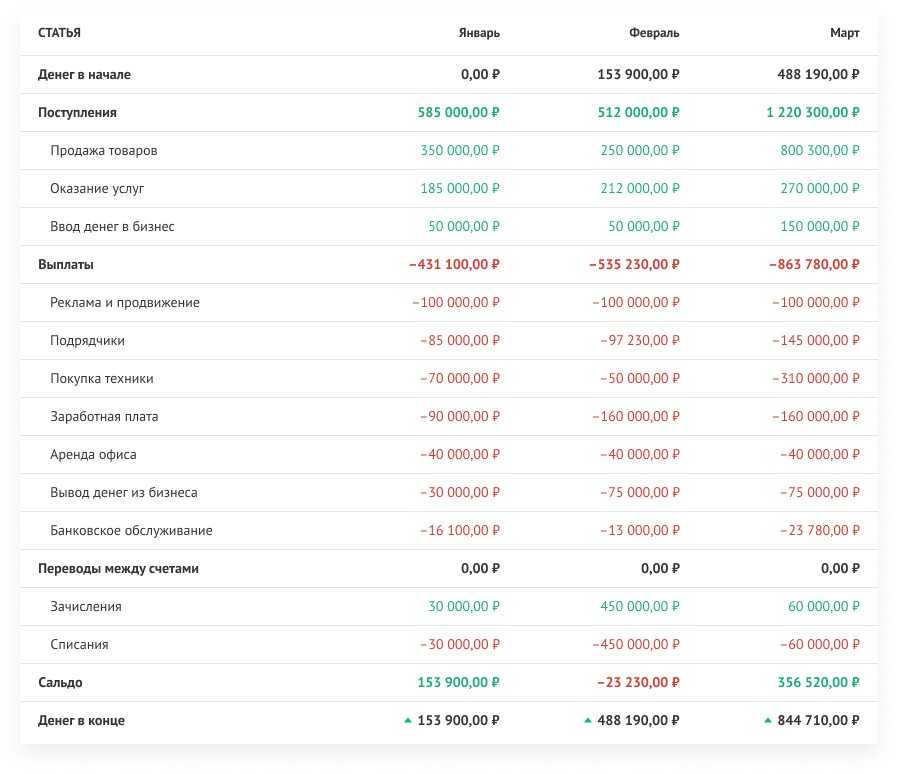This screenshot has height=774, width=898.
Task: Collapse the Поступления group row
Action: 77,113
